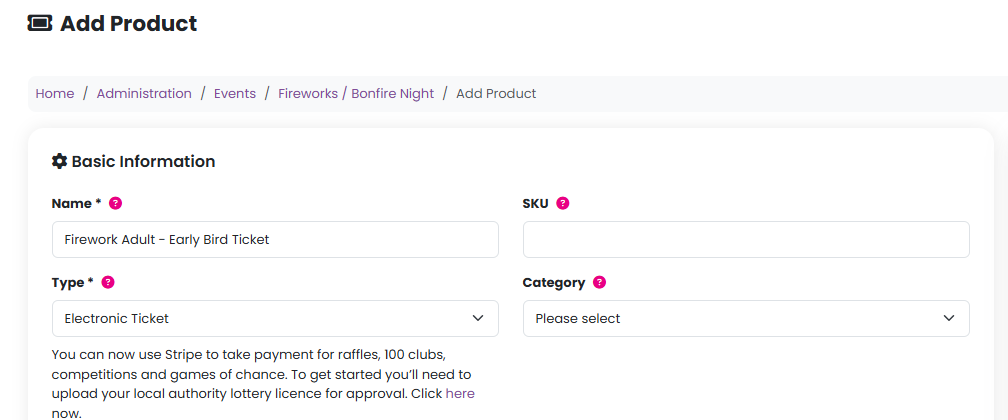Screen dimensions: 1008x420
Task: Go to Home in the breadcrumb
Action: [55, 93]
